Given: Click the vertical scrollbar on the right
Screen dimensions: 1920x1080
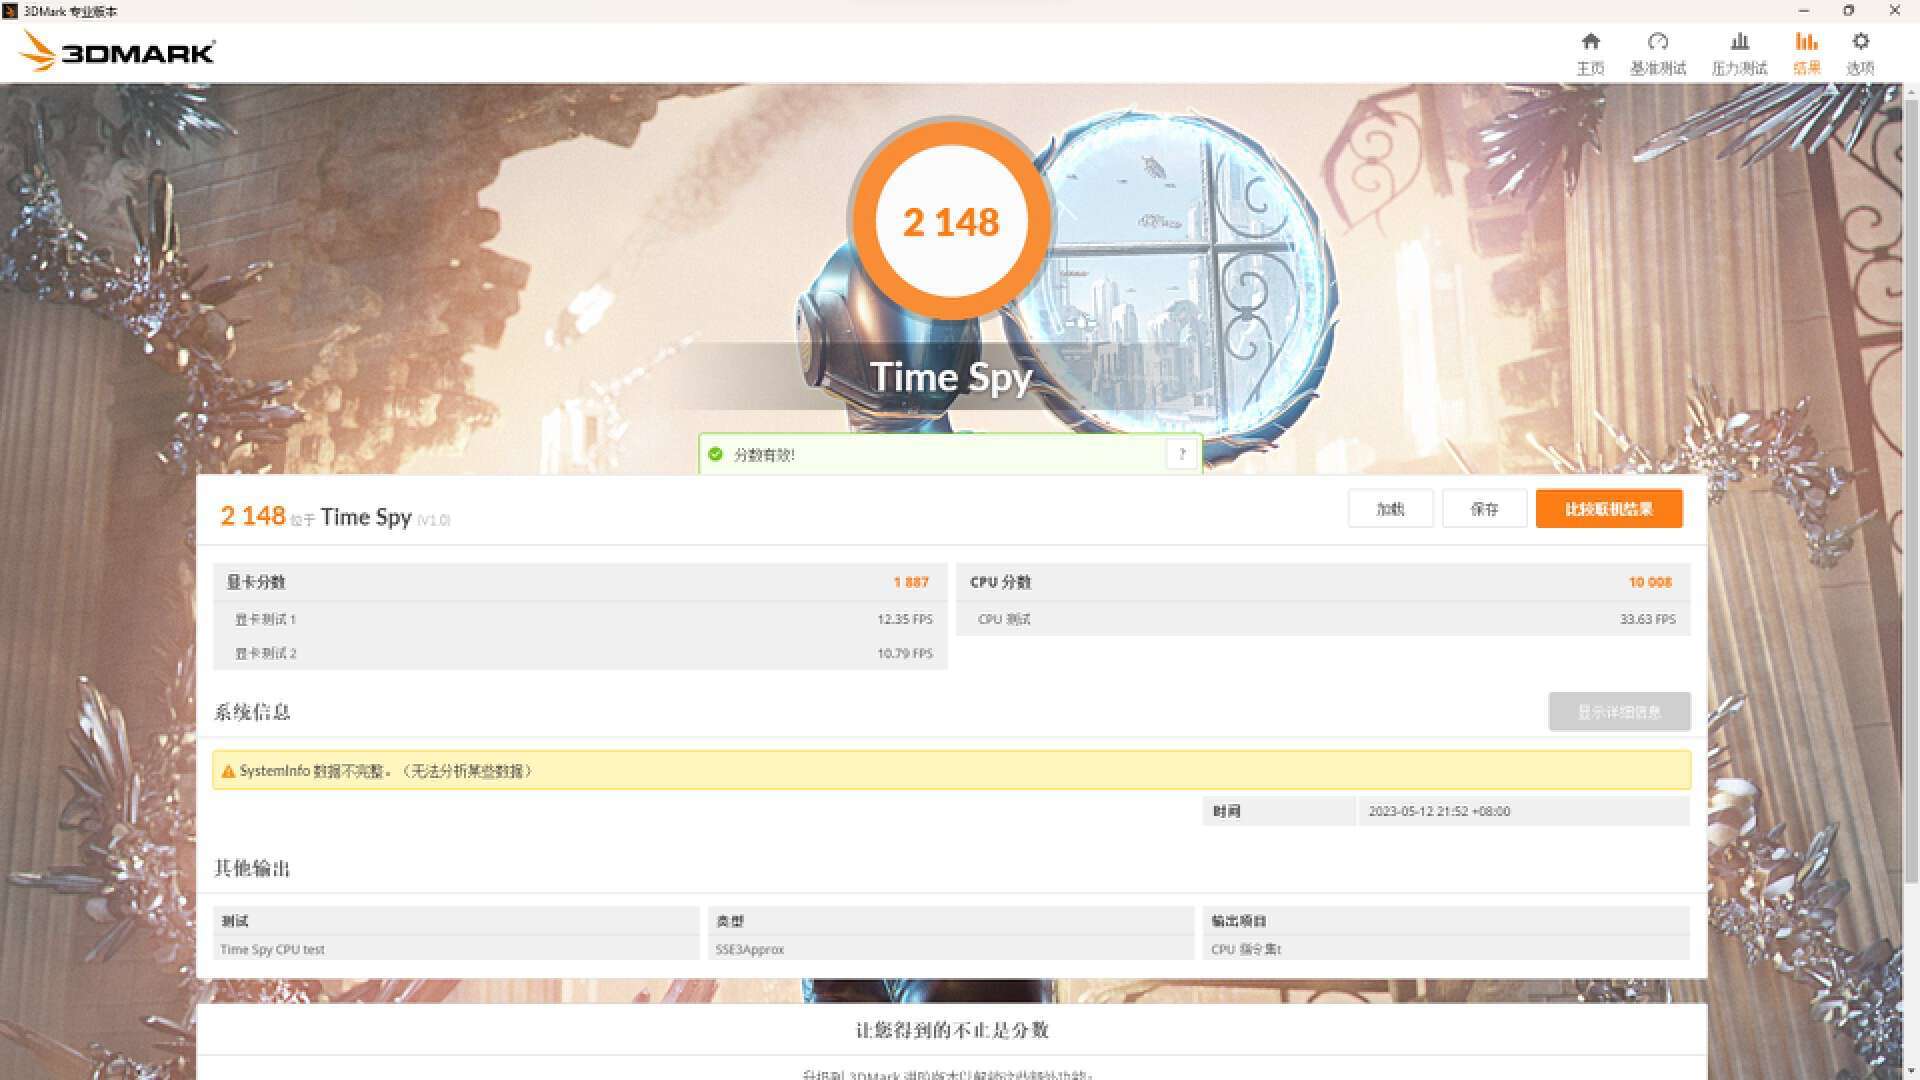Looking at the screenshot, I should (1911, 490).
